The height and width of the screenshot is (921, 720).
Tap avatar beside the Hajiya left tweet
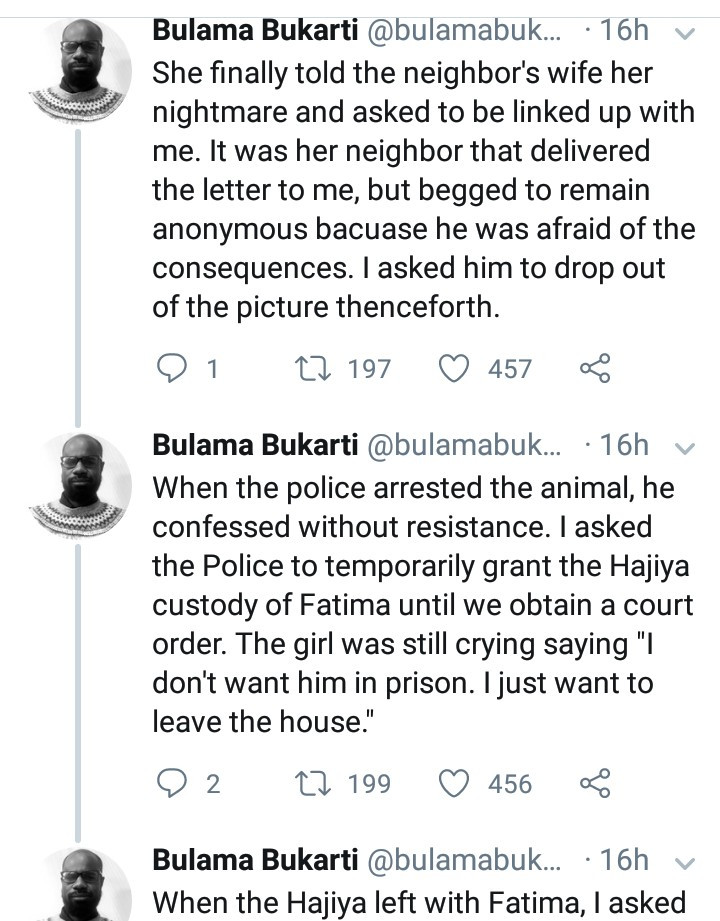tap(78, 885)
